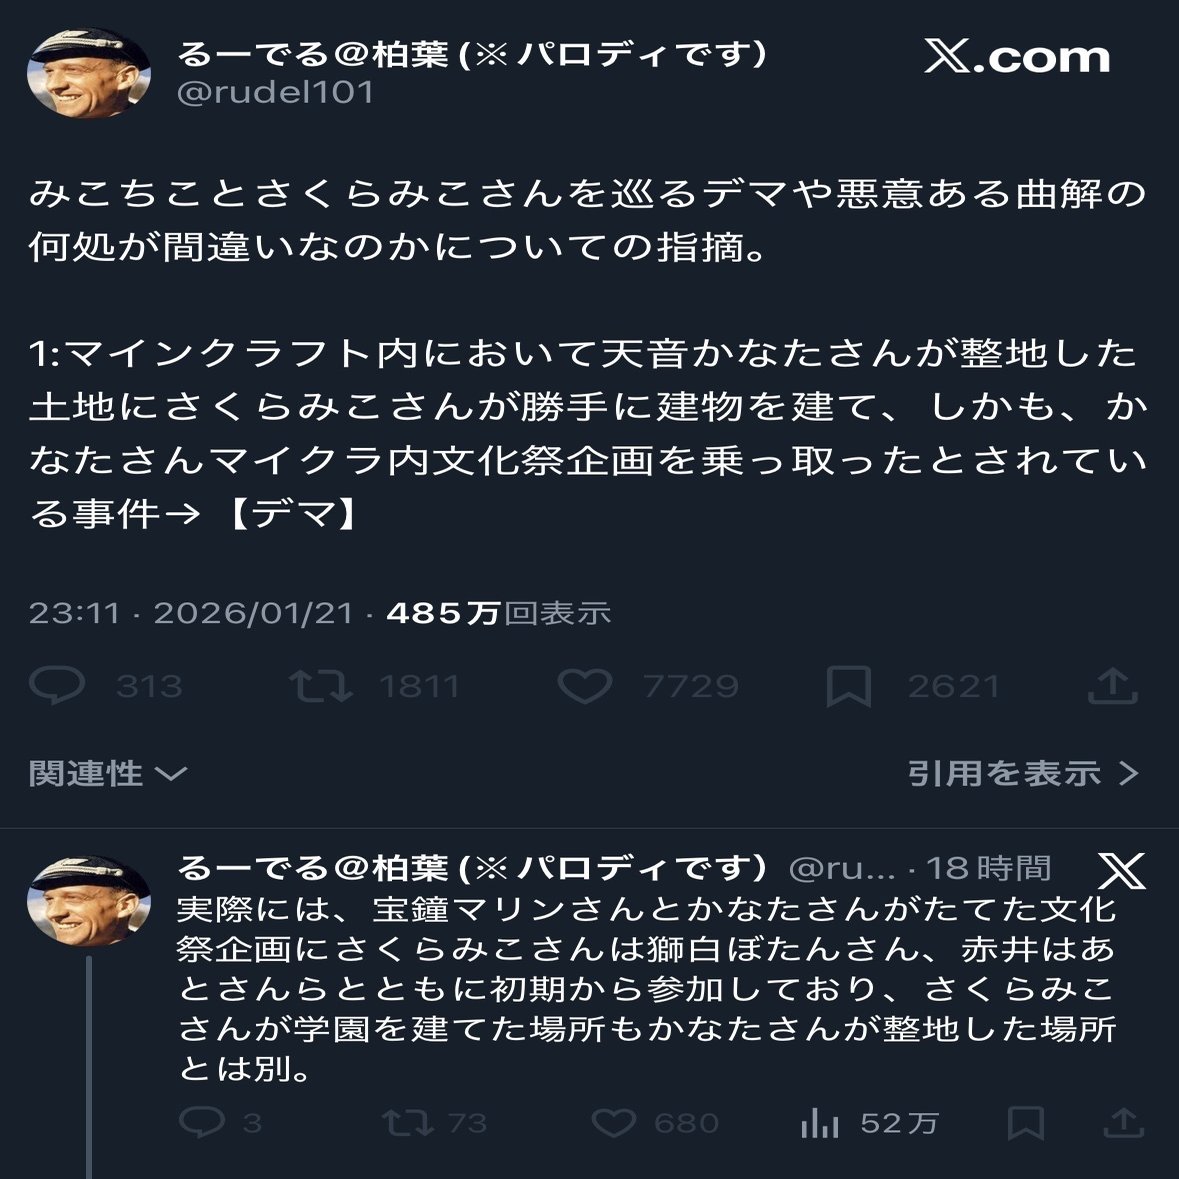Click the X.com logo
Screen dimensions: 1179x1179
tap(1017, 56)
